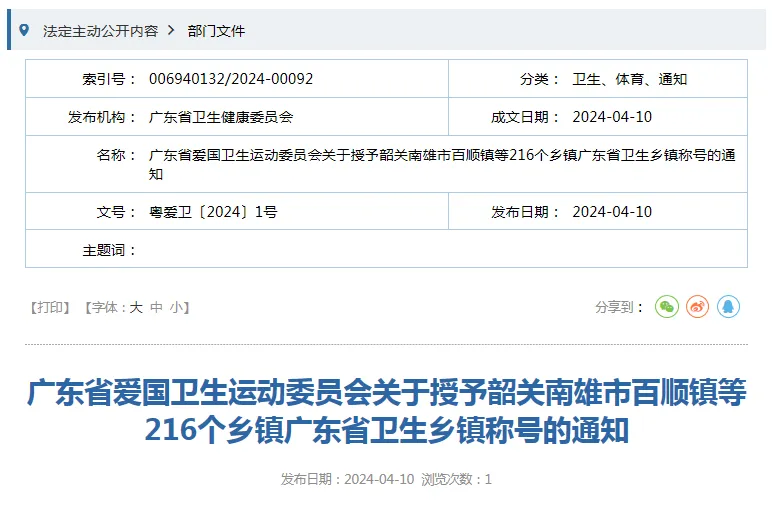Click the breadcrumb chevron arrow separator
The width and height of the screenshot is (778, 506).
click(x=171, y=30)
